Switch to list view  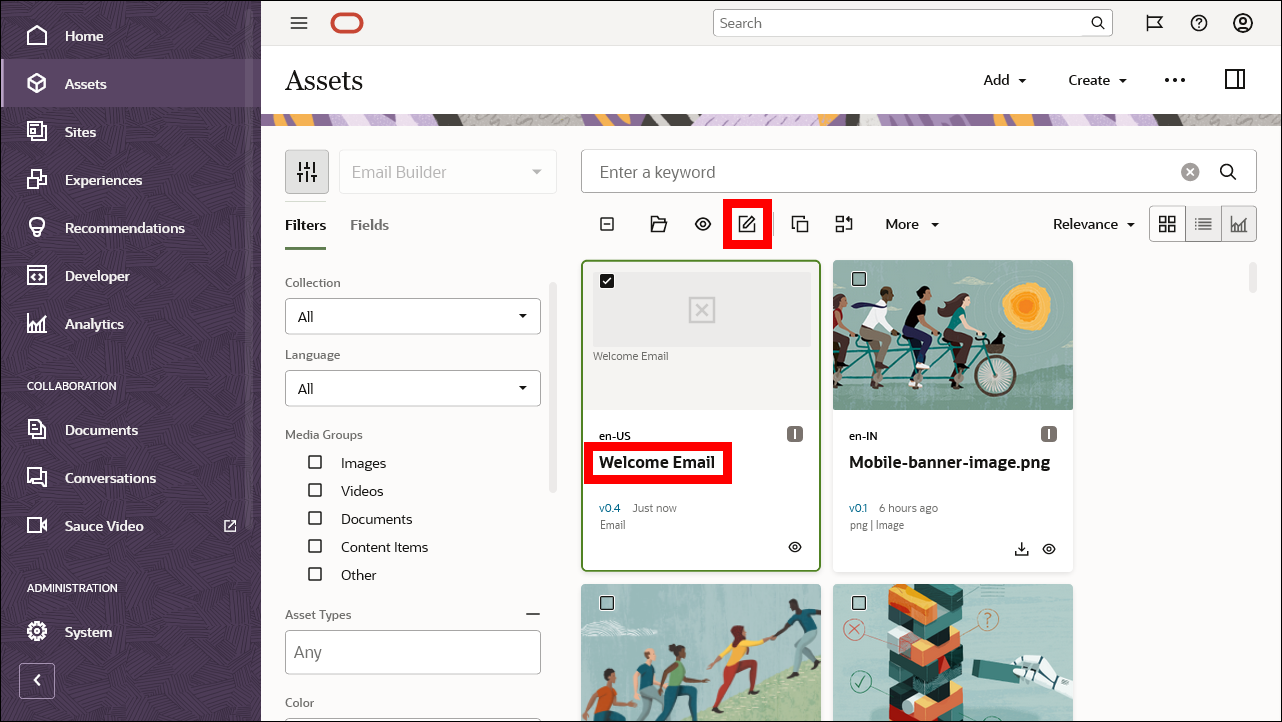(1204, 224)
